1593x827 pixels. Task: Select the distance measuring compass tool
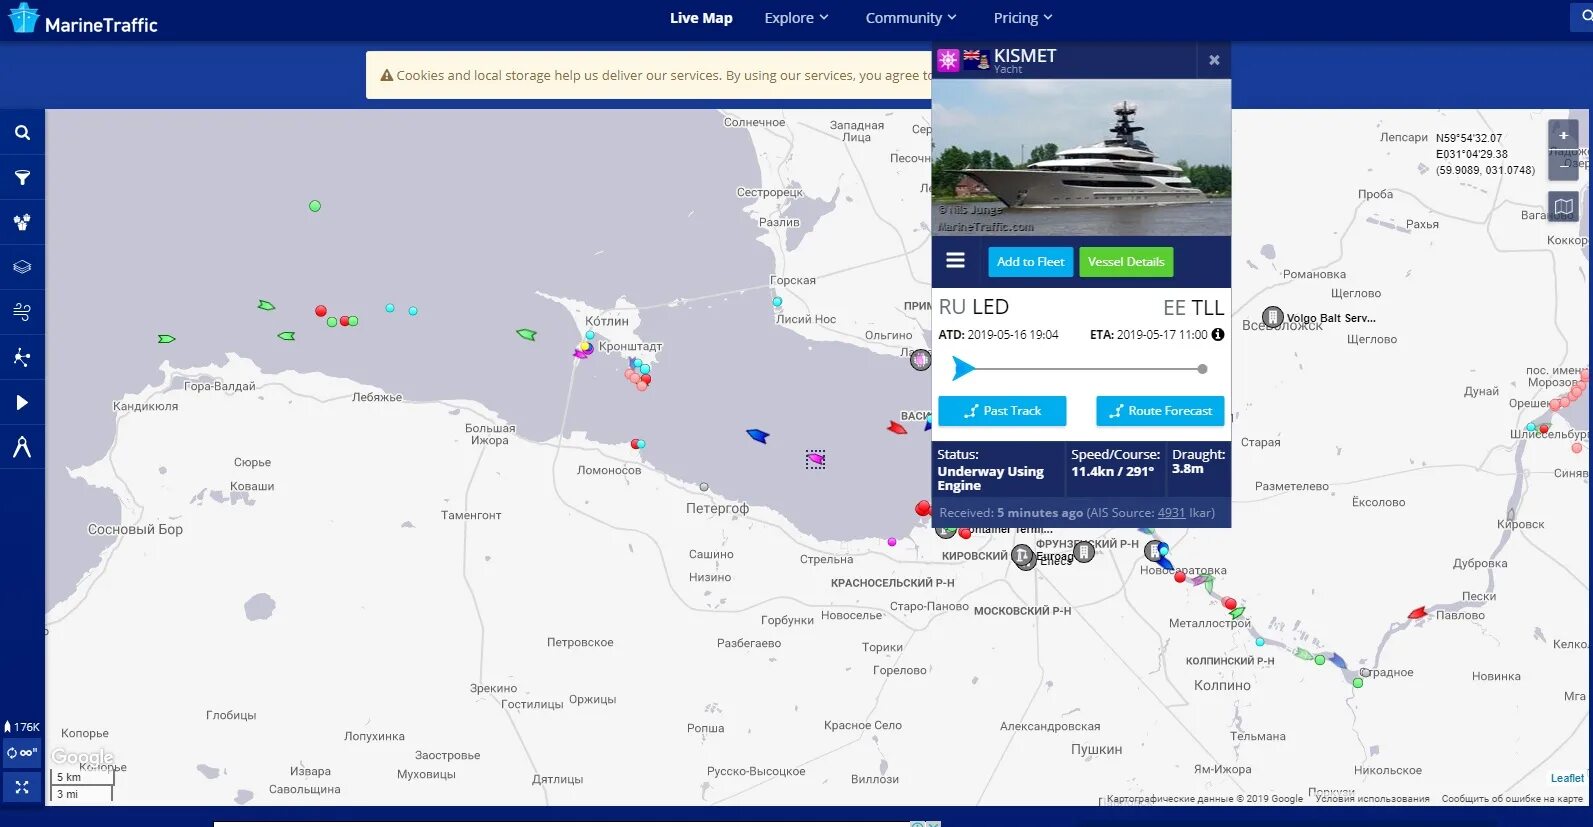[x=22, y=446]
